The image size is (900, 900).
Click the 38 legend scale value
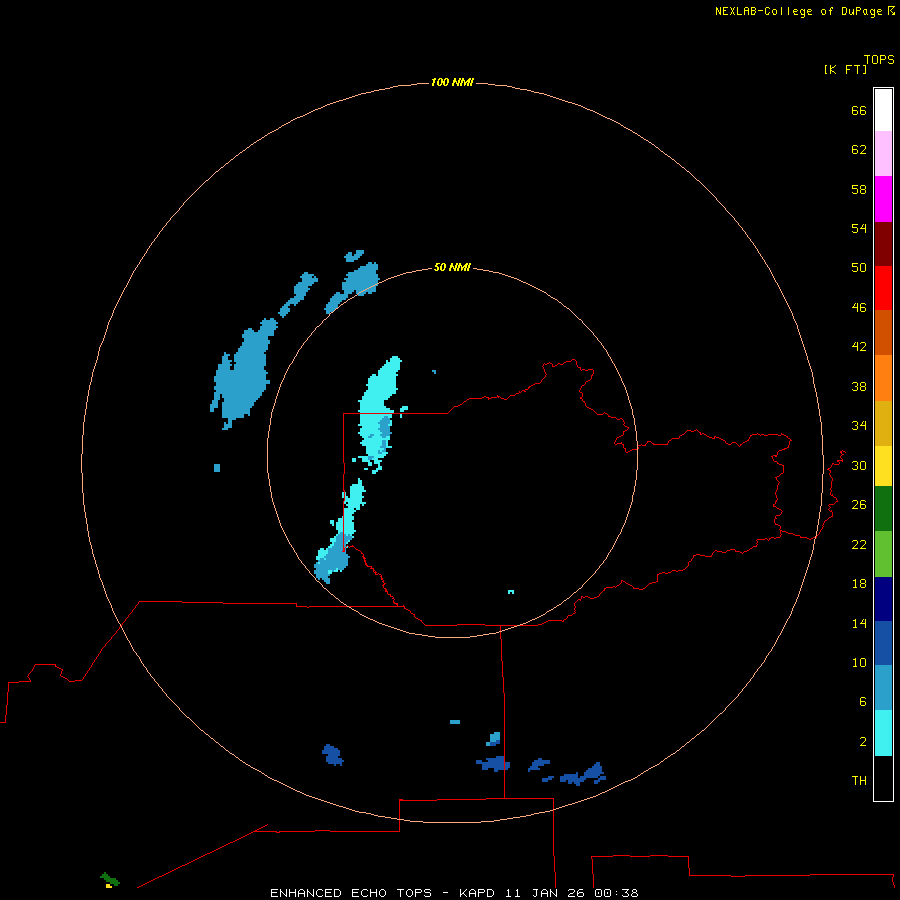(x=859, y=386)
